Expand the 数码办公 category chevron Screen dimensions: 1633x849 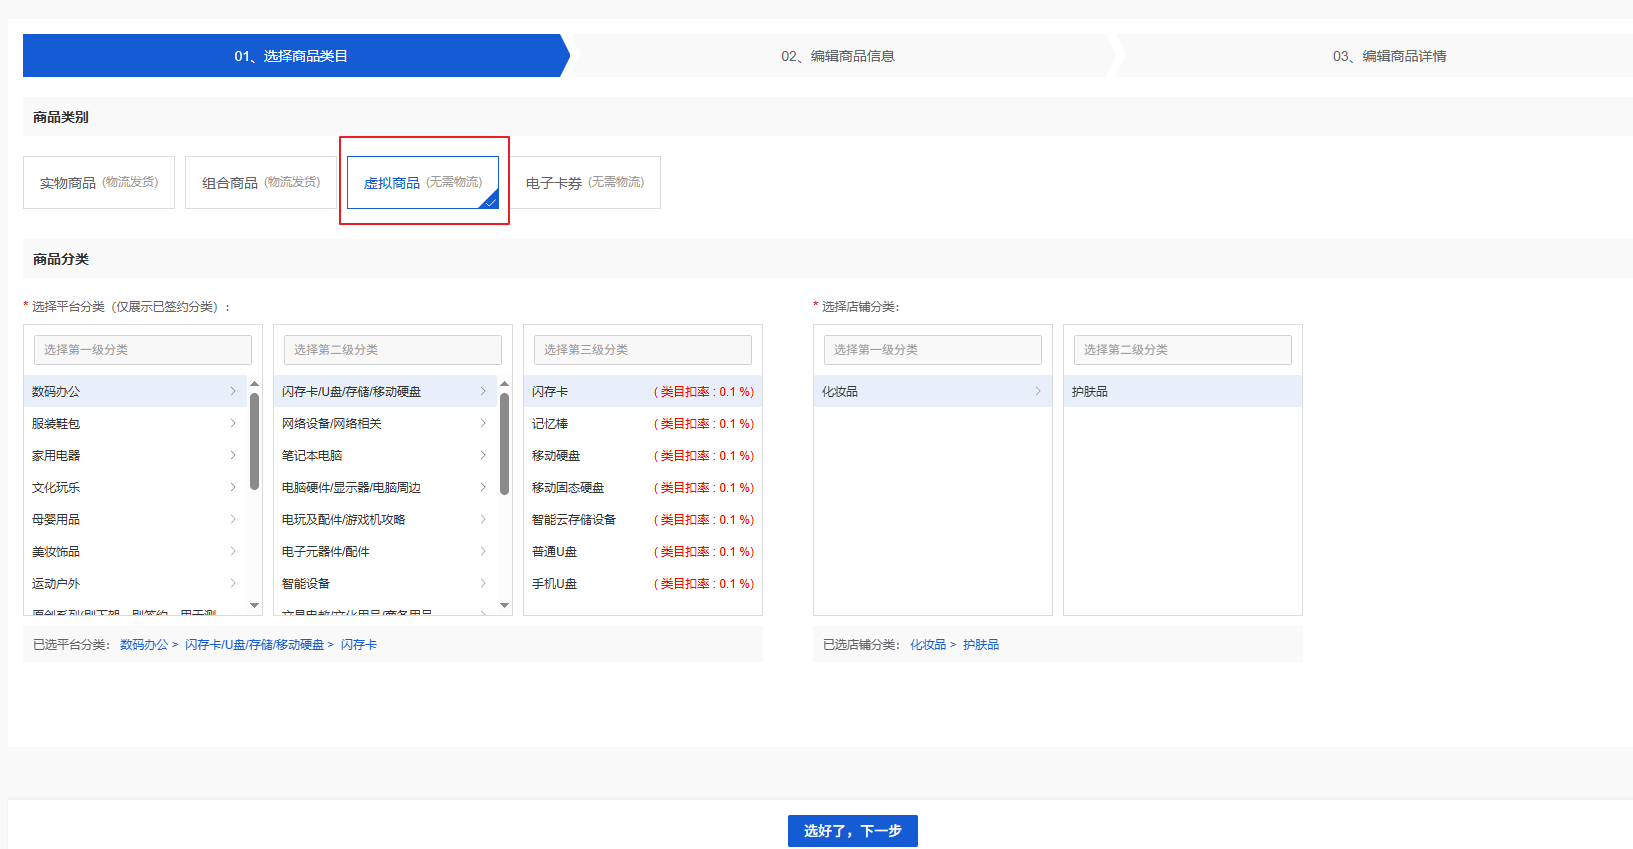(x=233, y=391)
